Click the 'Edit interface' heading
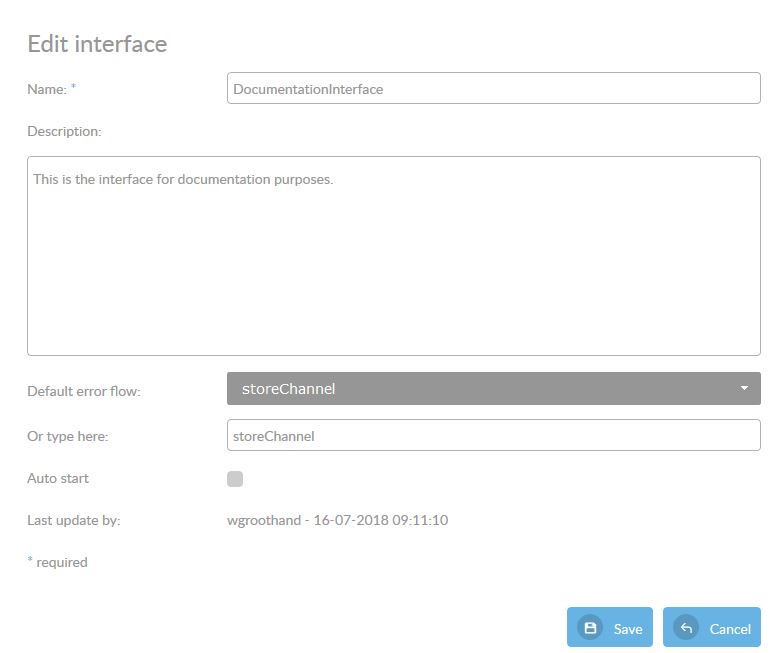 [97, 44]
